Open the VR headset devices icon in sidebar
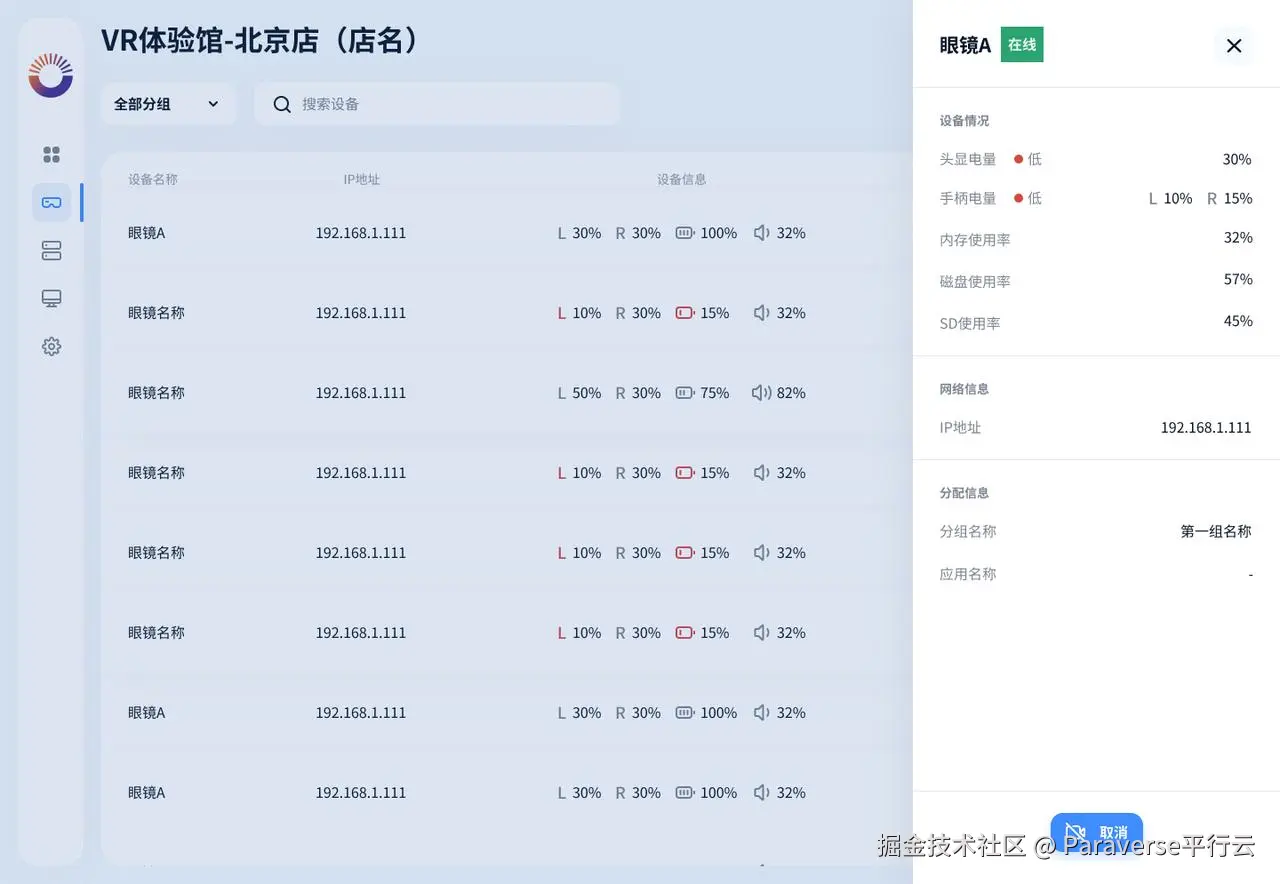The image size is (1280, 884). click(x=51, y=202)
